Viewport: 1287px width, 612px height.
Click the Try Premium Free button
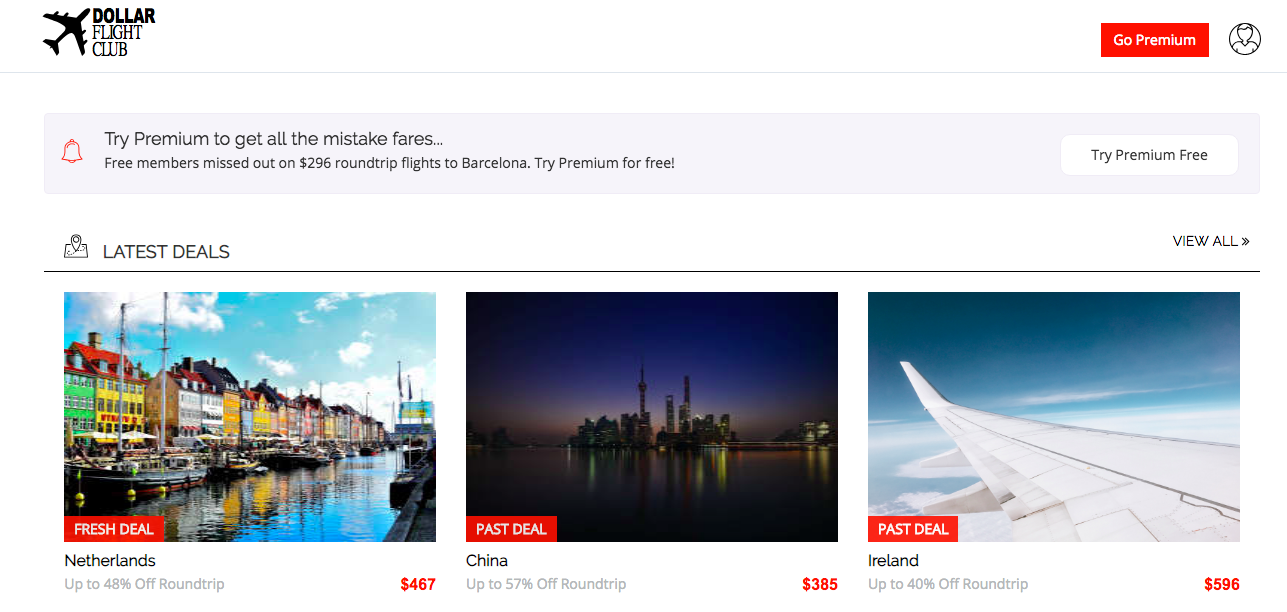(1149, 155)
